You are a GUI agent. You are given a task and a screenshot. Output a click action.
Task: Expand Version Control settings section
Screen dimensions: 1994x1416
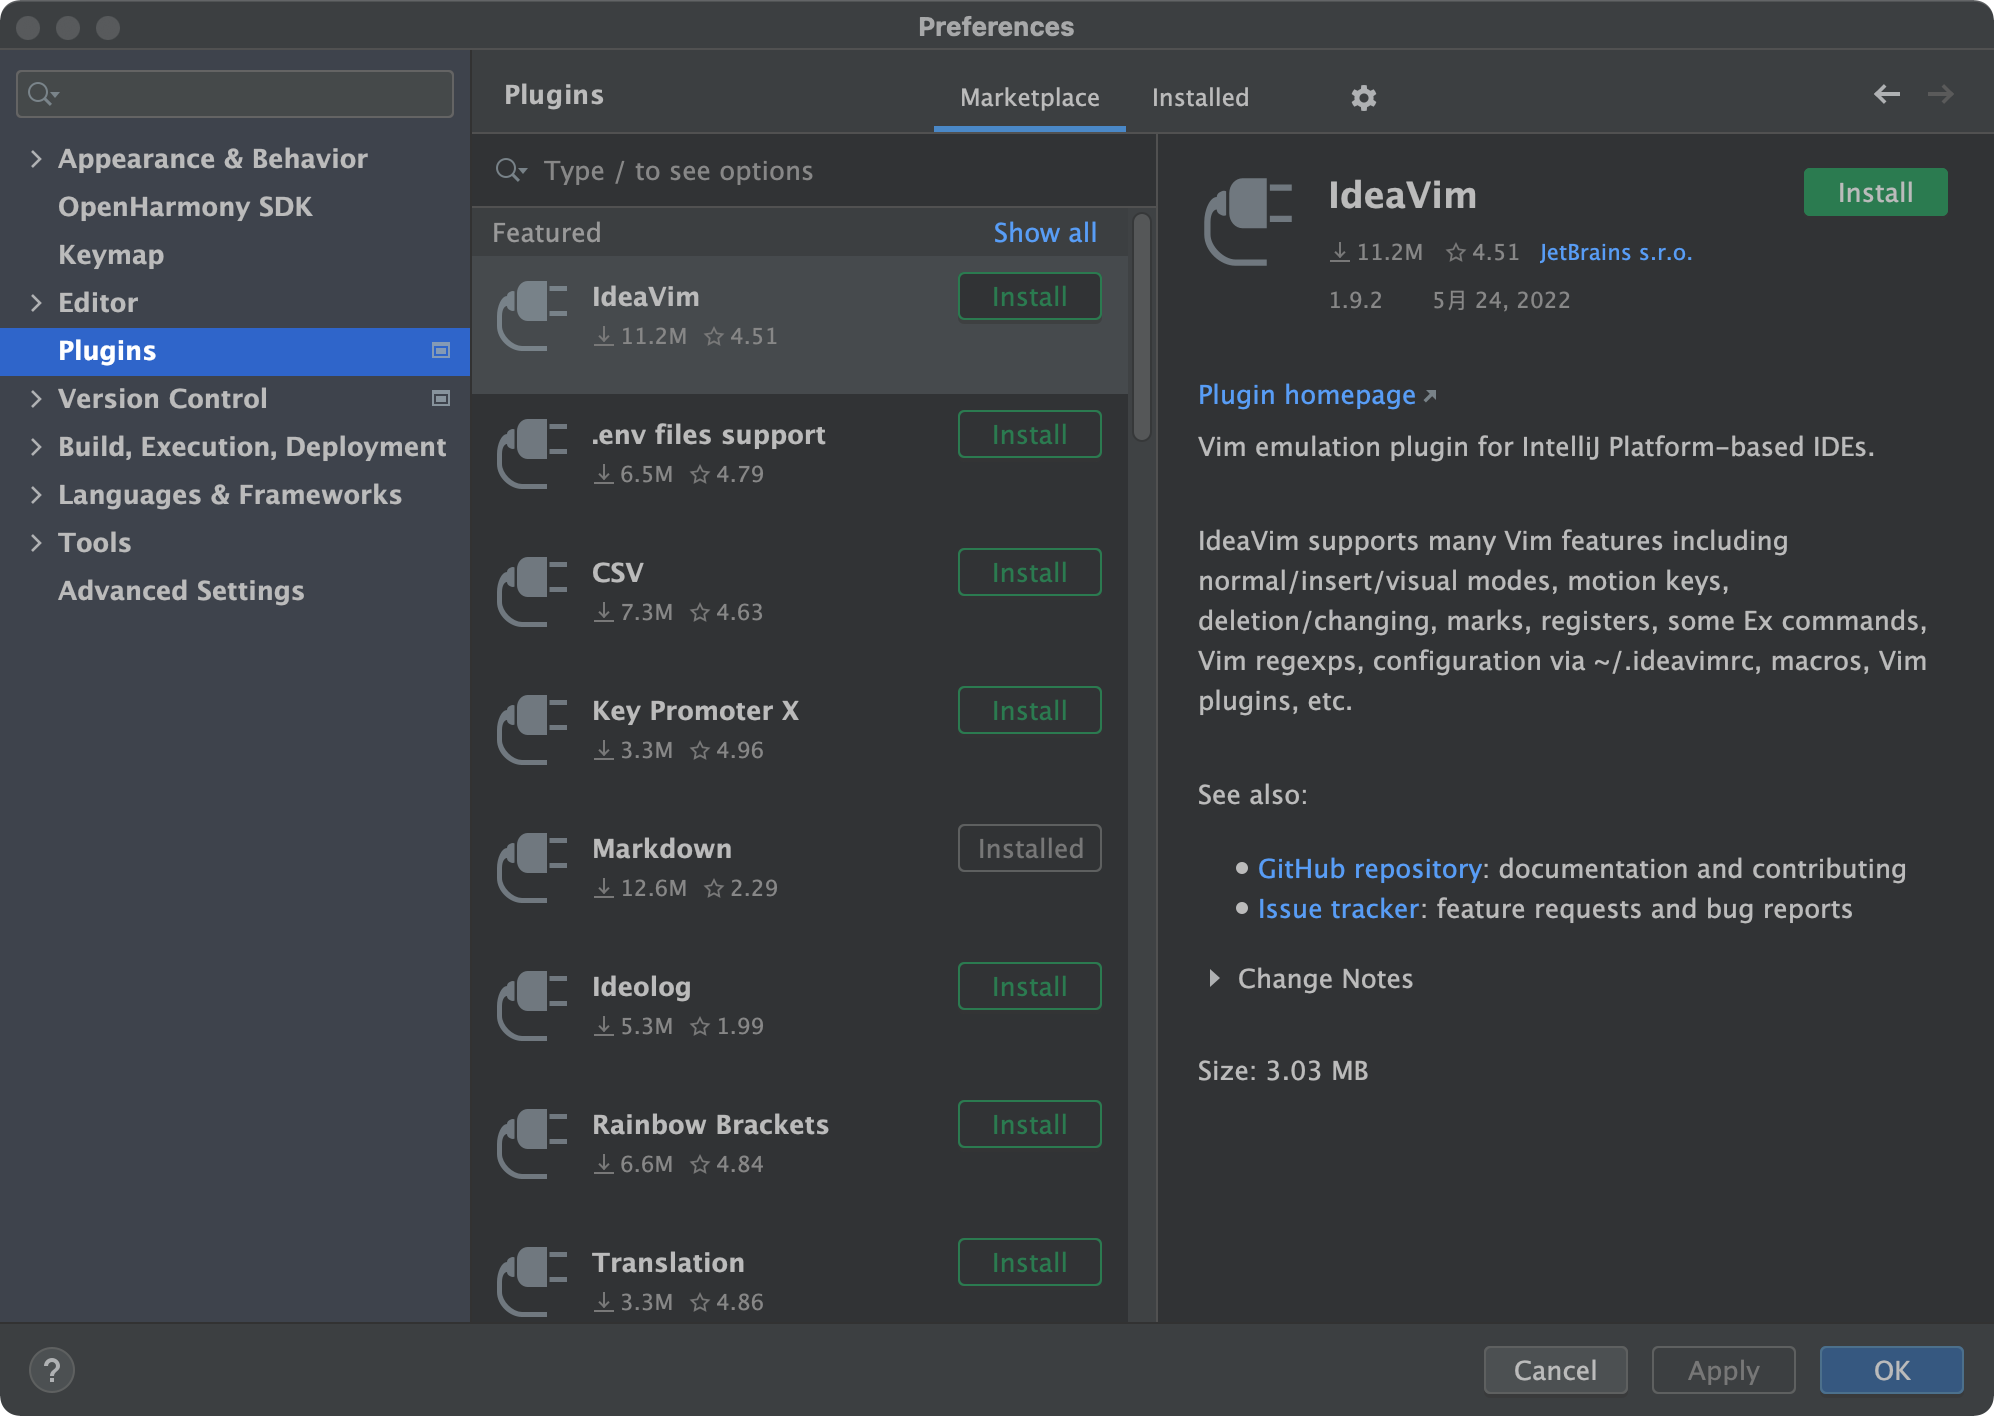tap(36, 398)
